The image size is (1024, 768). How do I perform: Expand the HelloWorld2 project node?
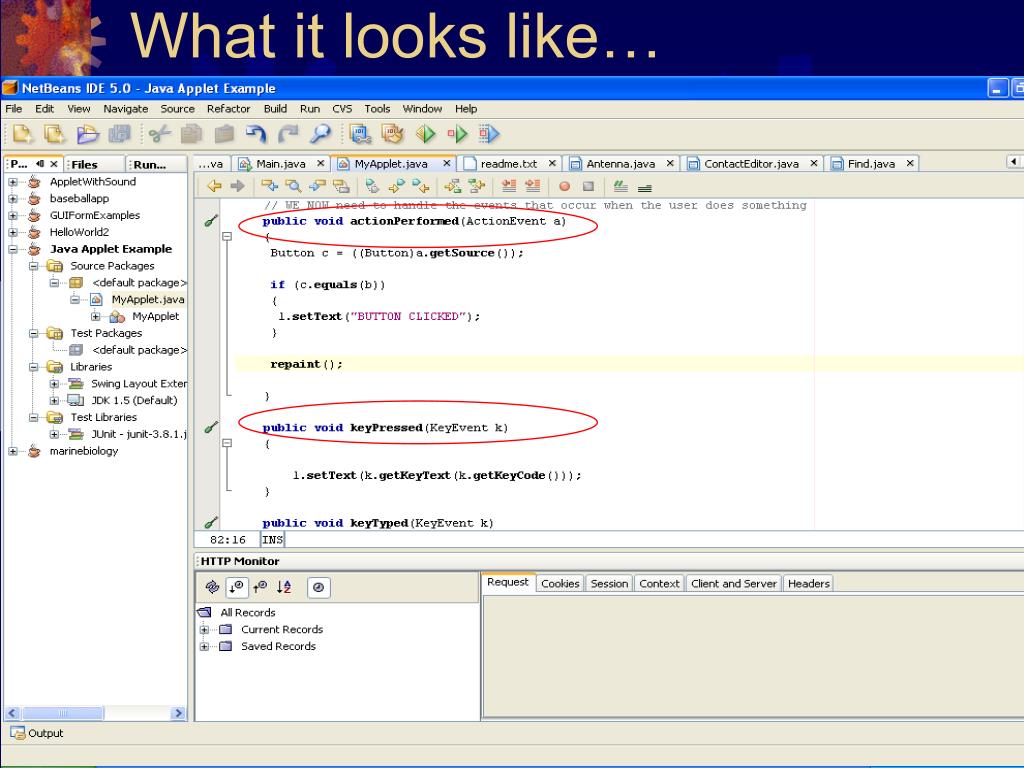[x=13, y=232]
